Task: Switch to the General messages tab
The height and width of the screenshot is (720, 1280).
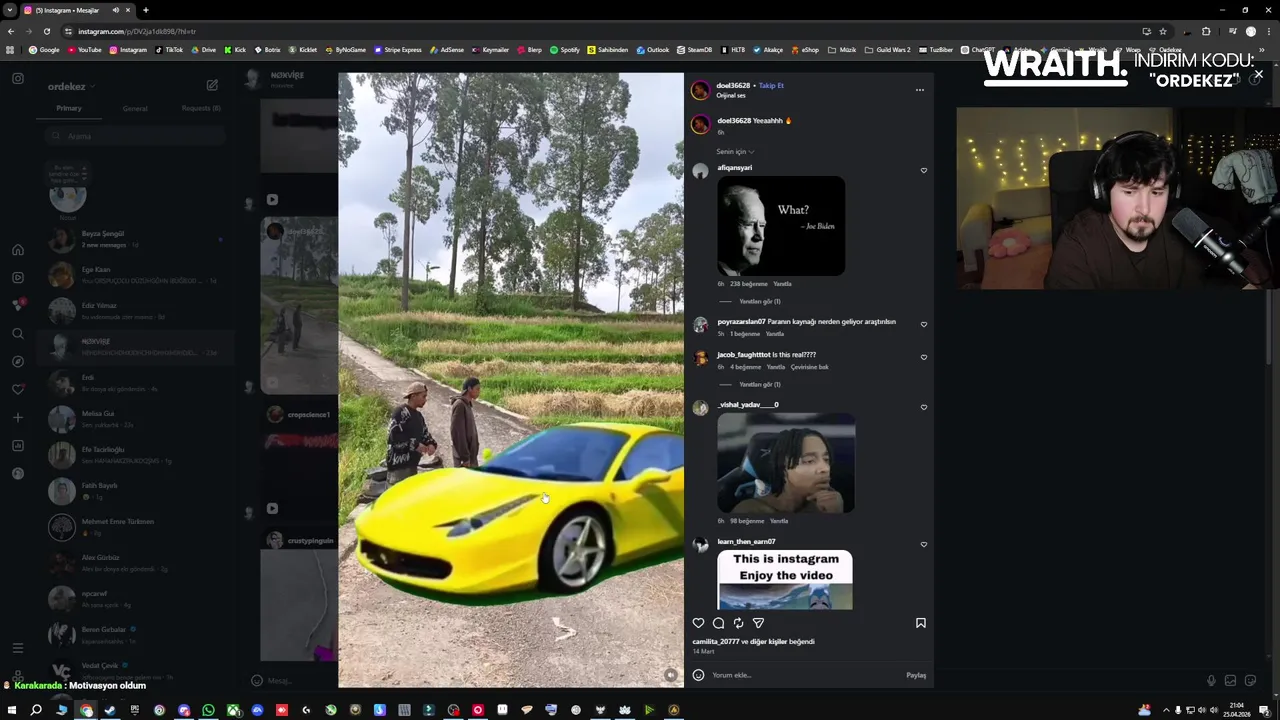Action: [x=135, y=108]
